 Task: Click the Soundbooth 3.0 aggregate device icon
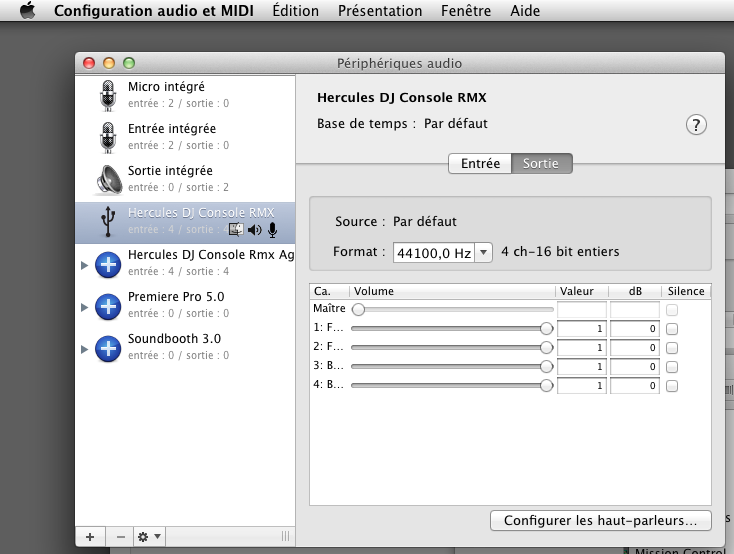108,349
